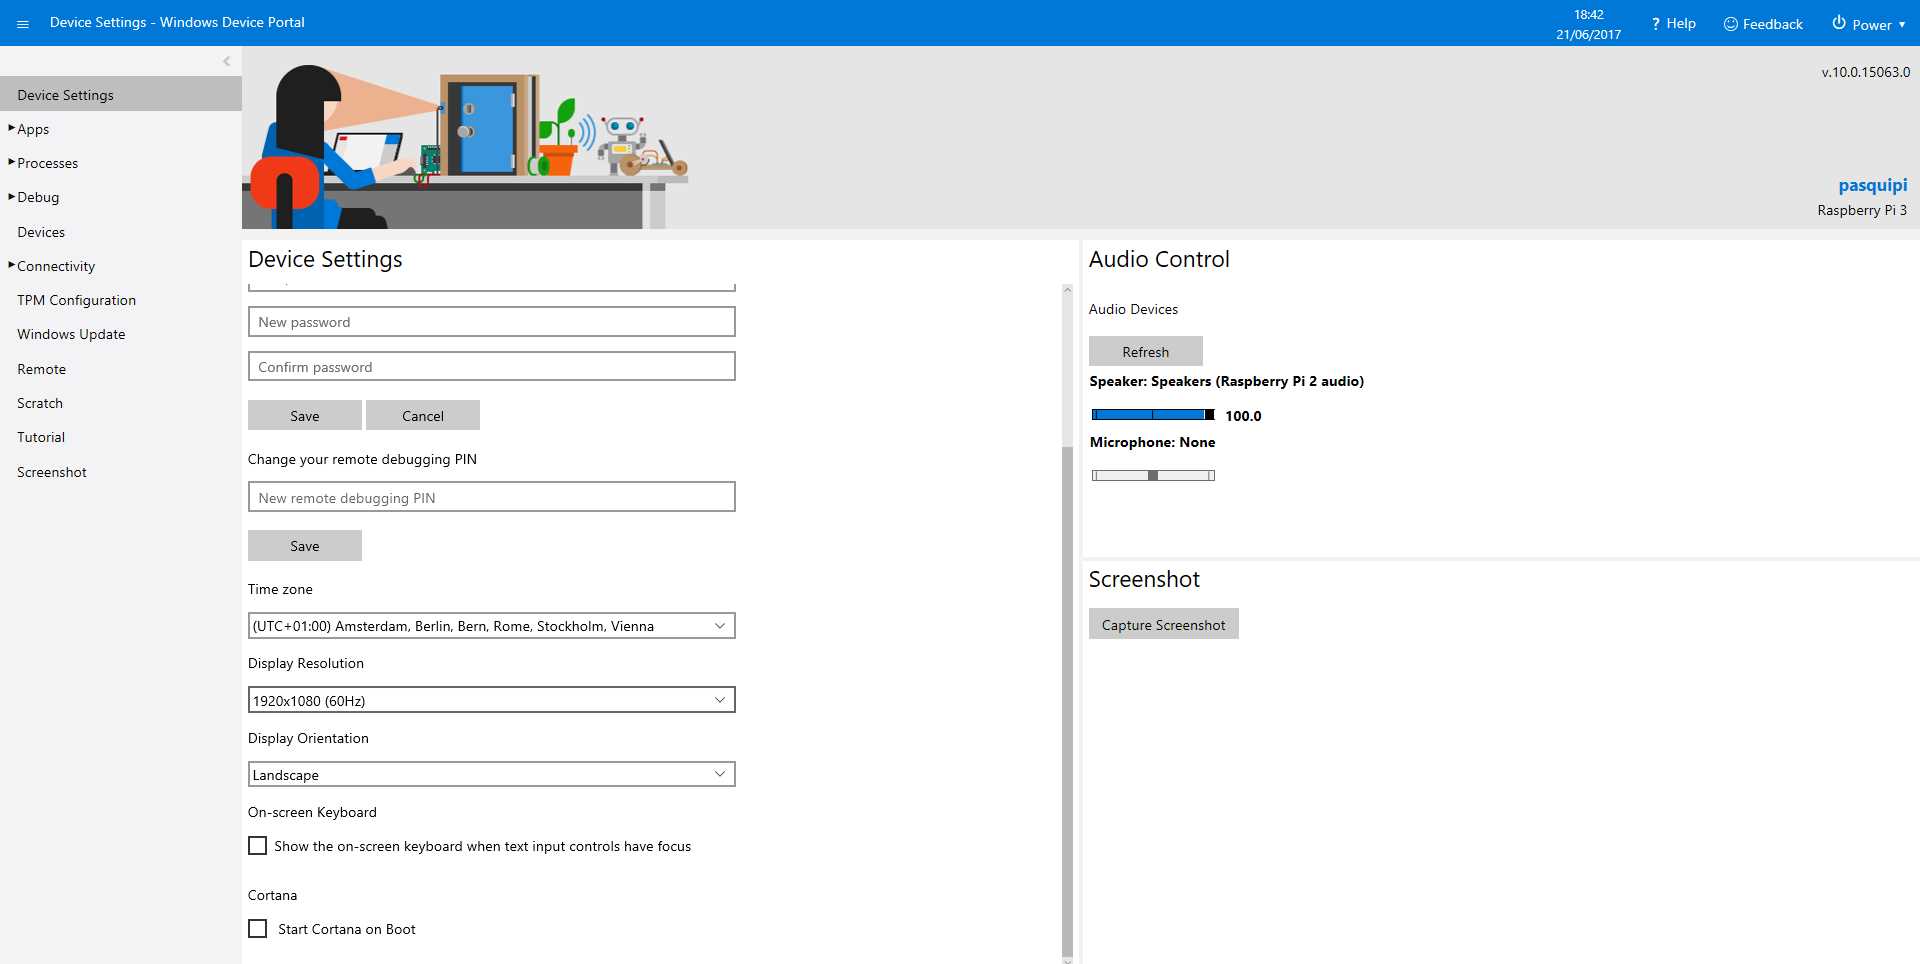Open the Feedback link in the header
Screen dimensions: 1920x964
click(x=1763, y=24)
